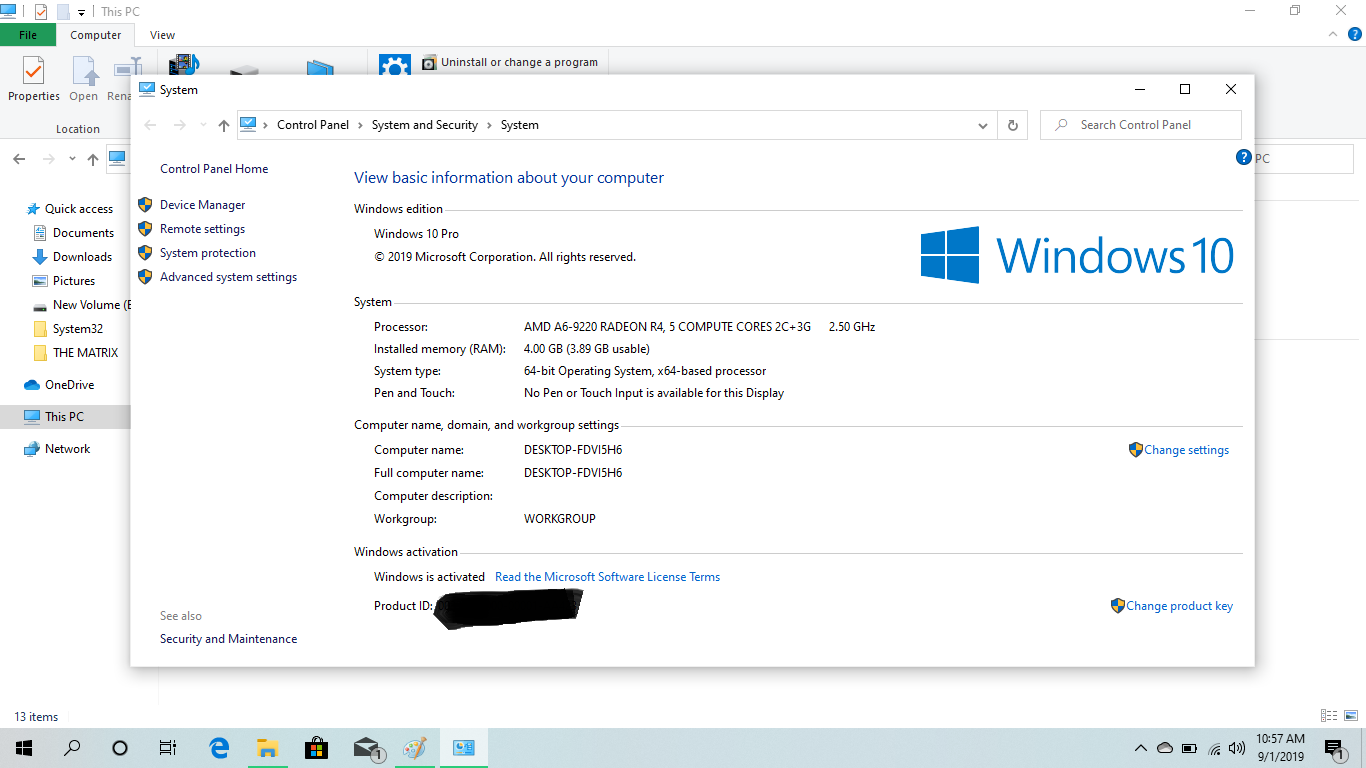This screenshot has width=1366, height=768.
Task: Go back in System window navigation
Action: [150, 125]
